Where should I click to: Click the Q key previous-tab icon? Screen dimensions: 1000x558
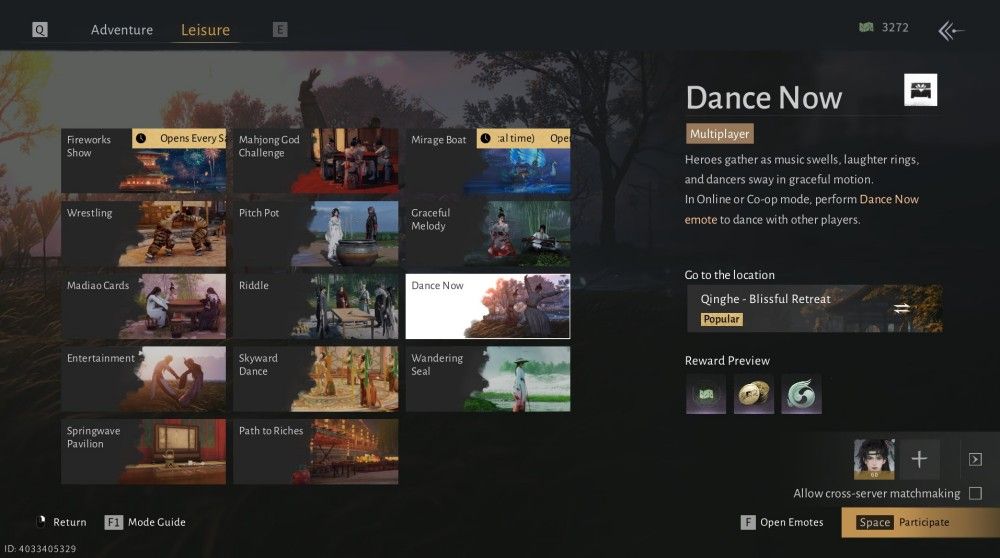[x=40, y=29]
